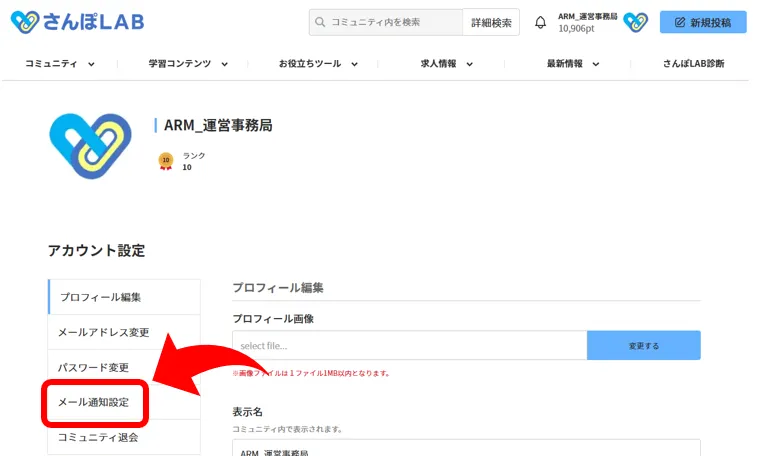
Task: Click the magnifier search icon
Action: (320, 22)
